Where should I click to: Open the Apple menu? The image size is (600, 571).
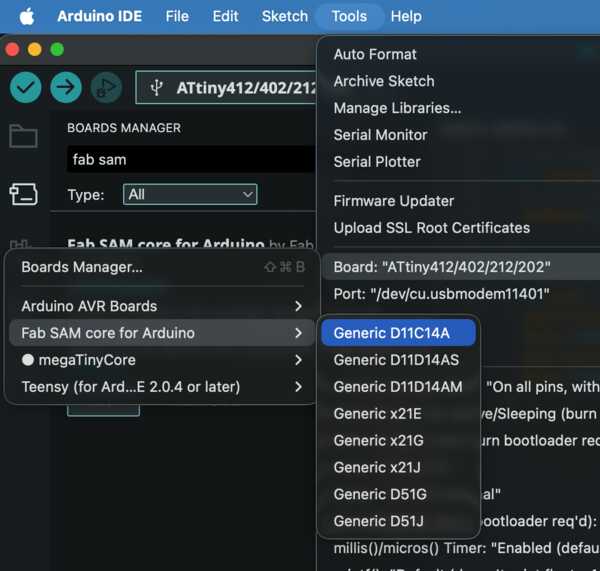[27, 16]
